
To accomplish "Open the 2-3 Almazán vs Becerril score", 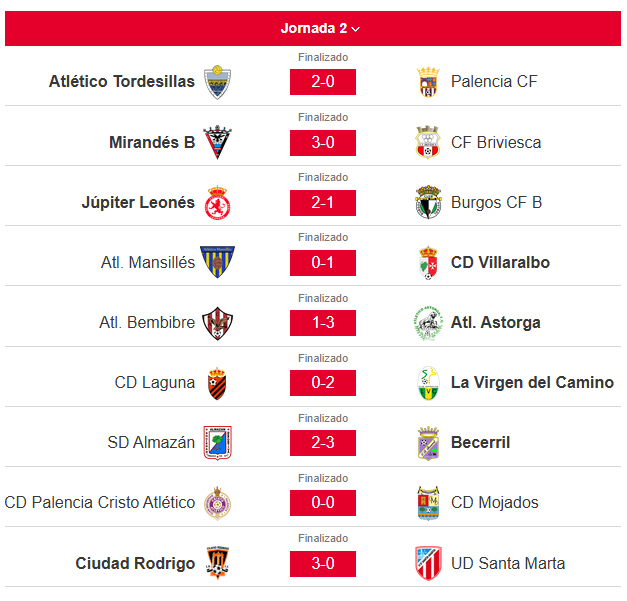I will point(323,443).
